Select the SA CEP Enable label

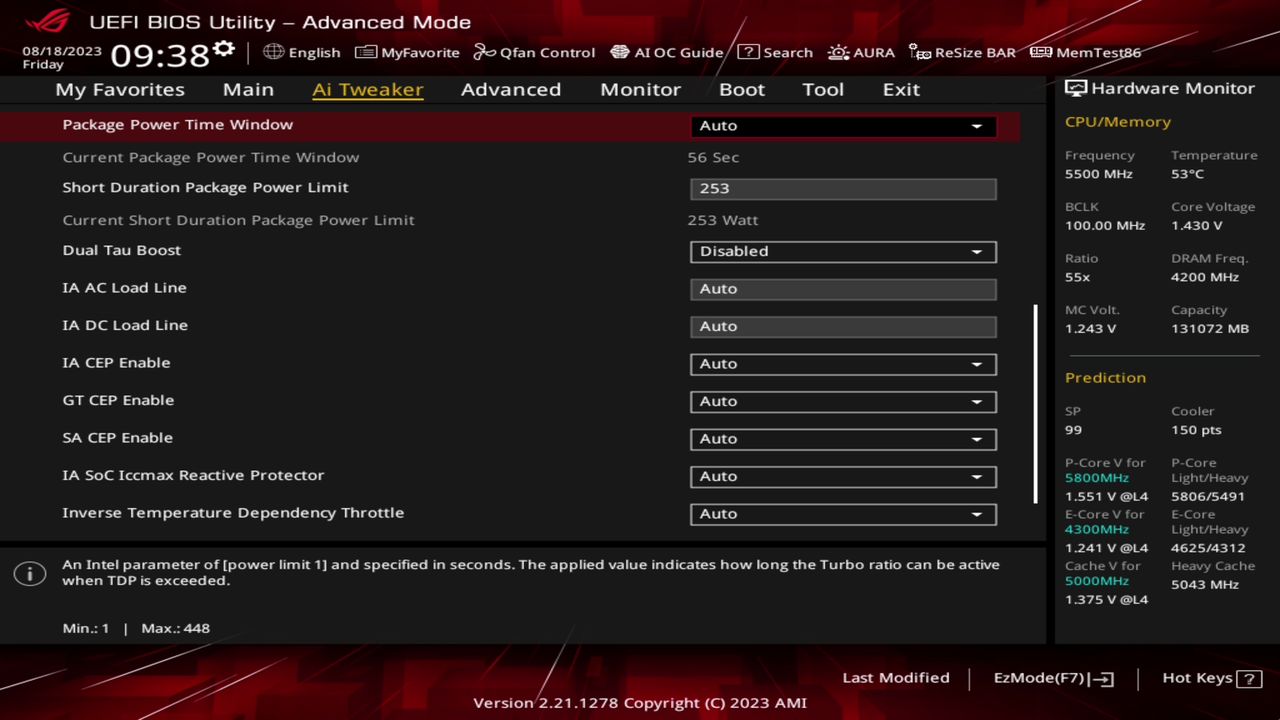117,438
